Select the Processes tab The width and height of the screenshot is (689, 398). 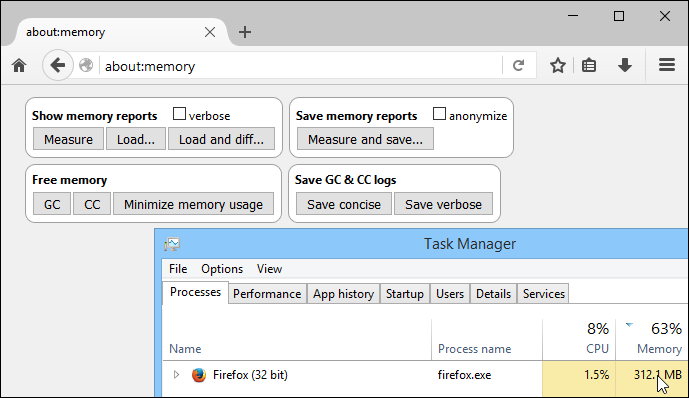click(196, 292)
